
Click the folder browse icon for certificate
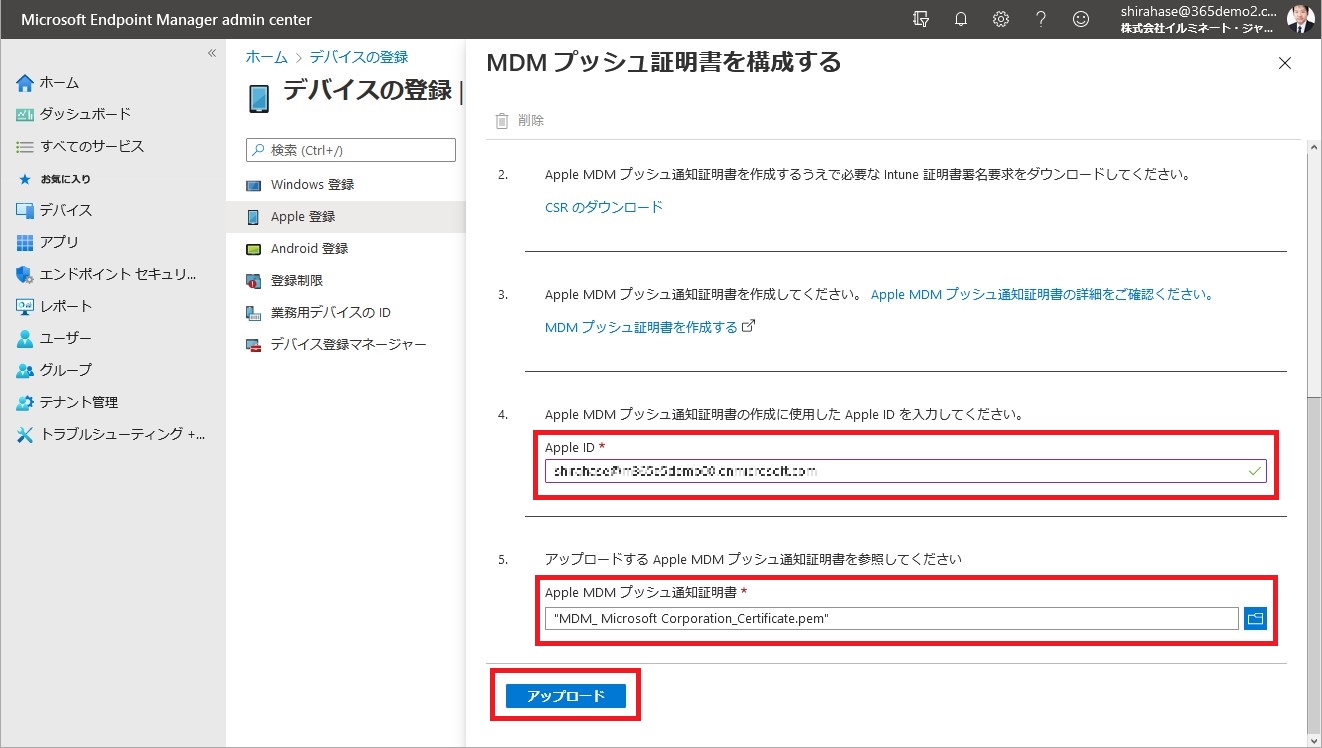(1255, 619)
